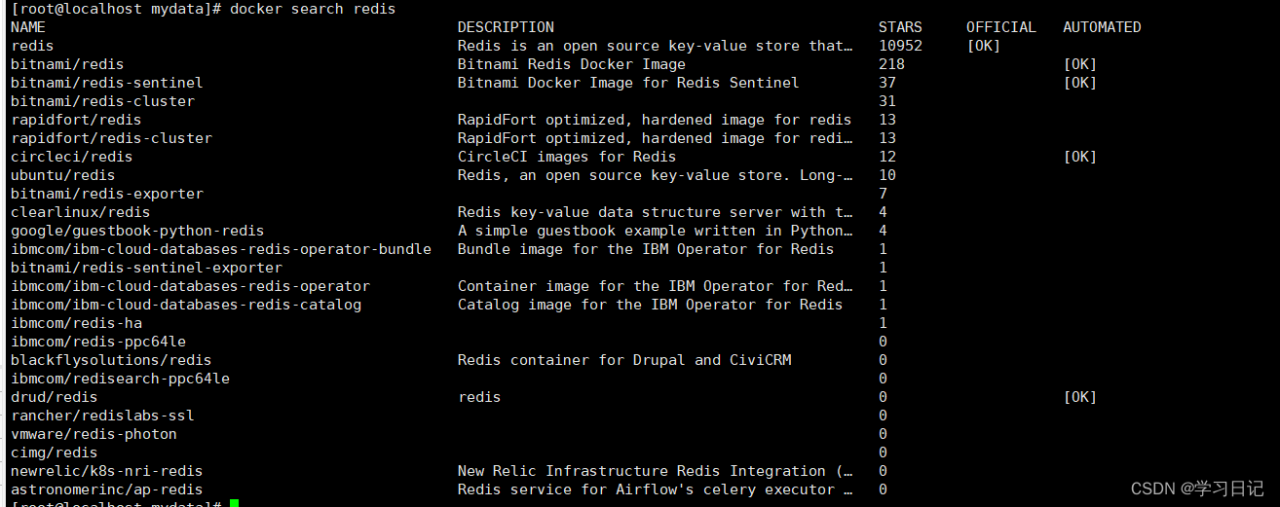The width and height of the screenshot is (1280, 507).
Task: Click the automated [OK] for bitnami/redis
Action: (x=1080, y=64)
